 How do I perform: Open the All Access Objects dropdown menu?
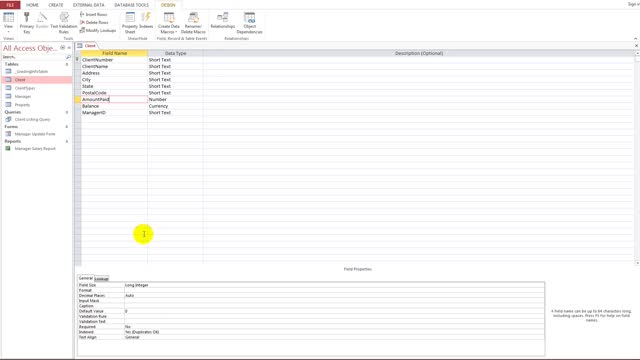tap(62, 48)
